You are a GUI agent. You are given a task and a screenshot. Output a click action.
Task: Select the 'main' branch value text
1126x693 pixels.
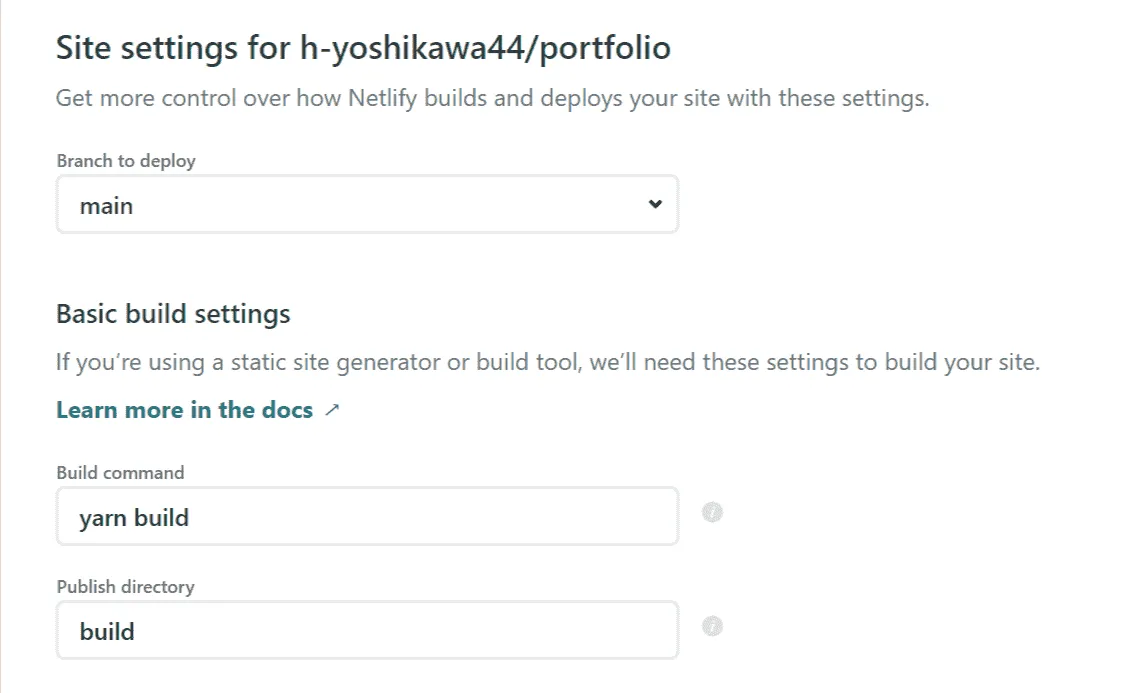click(107, 206)
